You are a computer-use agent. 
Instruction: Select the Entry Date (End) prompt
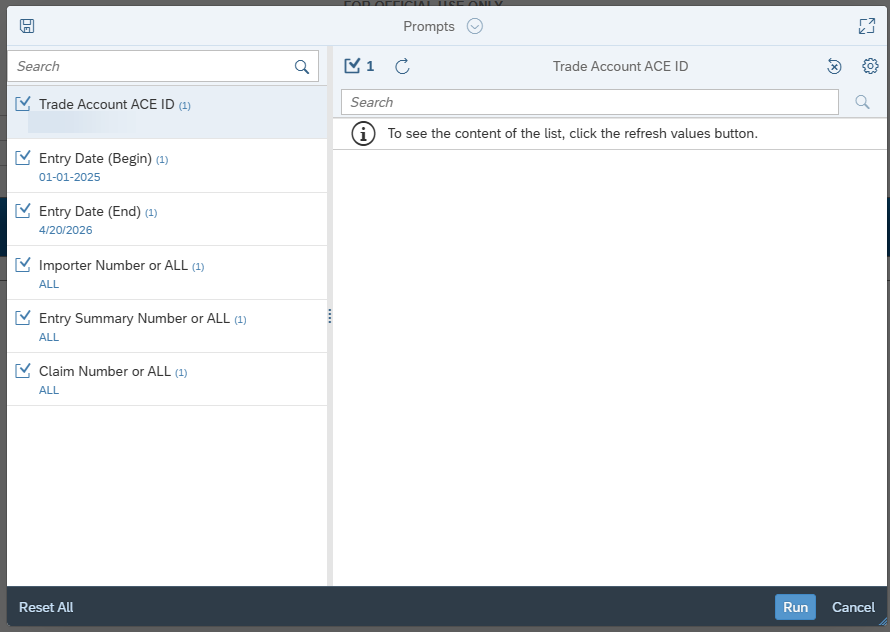[x=98, y=212]
